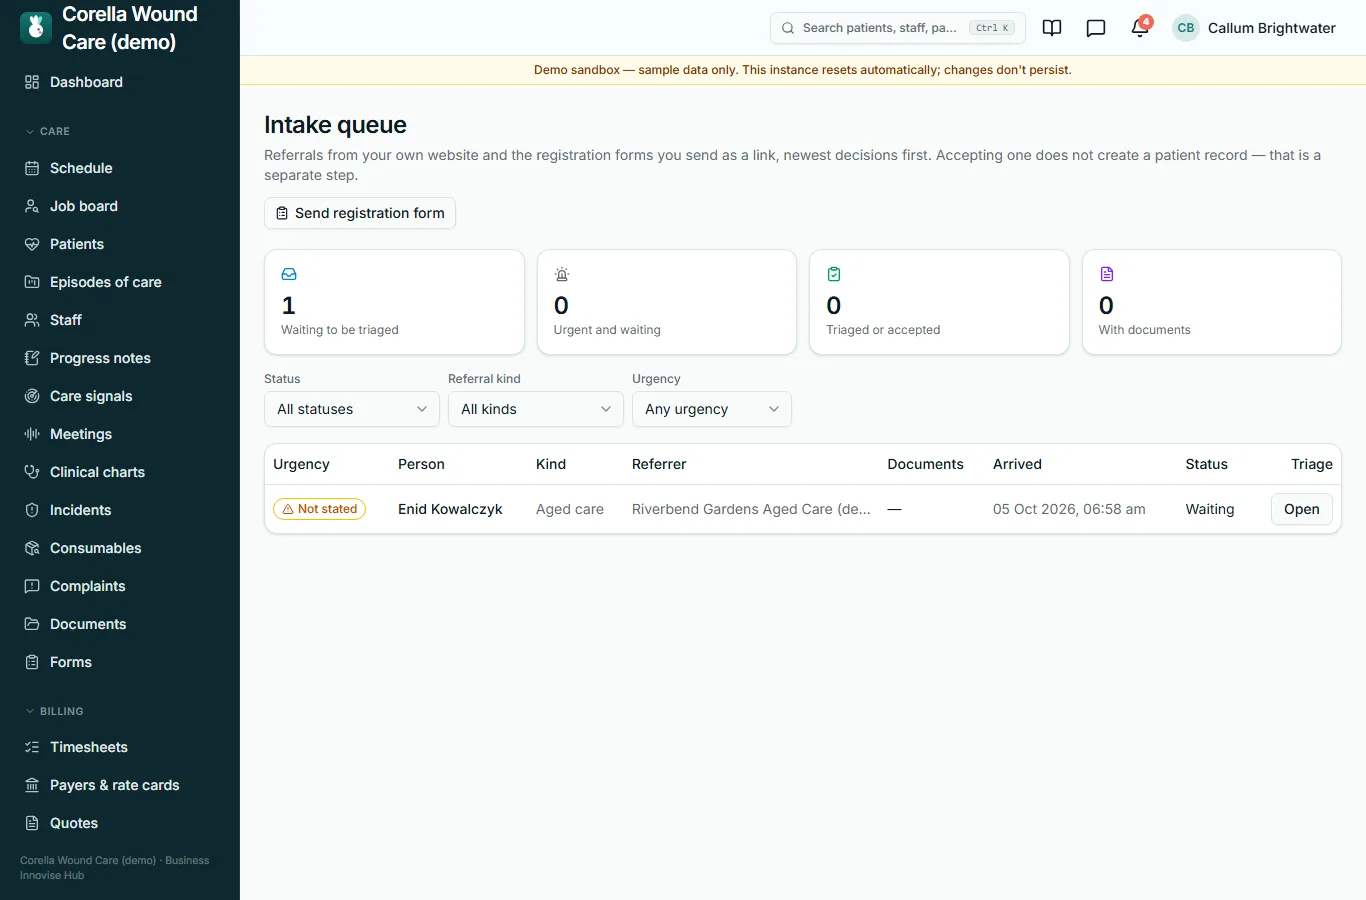This screenshot has width=1366, height=900.
Task: Select the With documents card
Action: [1212, 302]
